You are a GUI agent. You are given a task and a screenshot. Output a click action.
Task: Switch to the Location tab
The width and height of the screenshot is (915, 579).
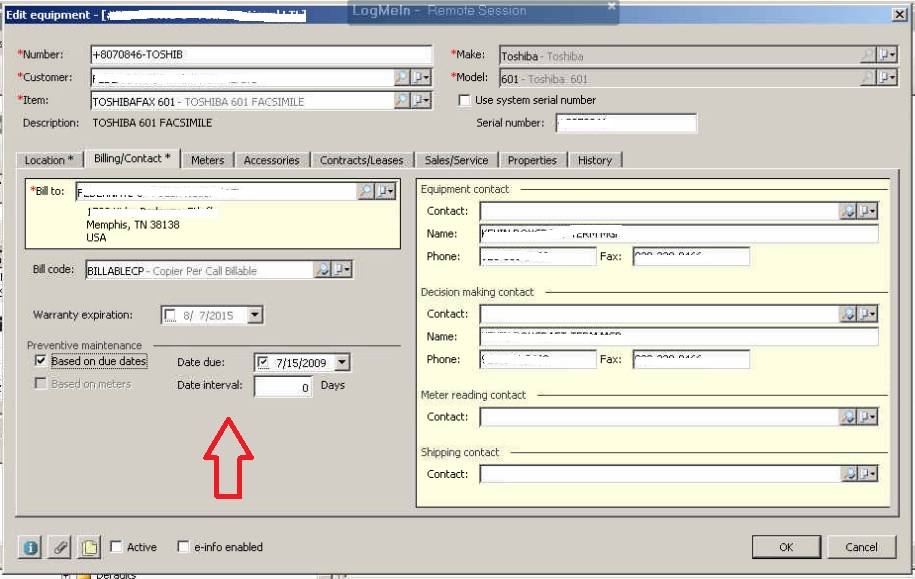tap(49, 160)
